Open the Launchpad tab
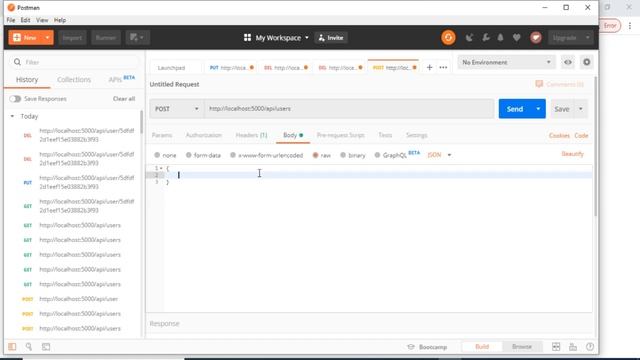 (x=171, y=68)
